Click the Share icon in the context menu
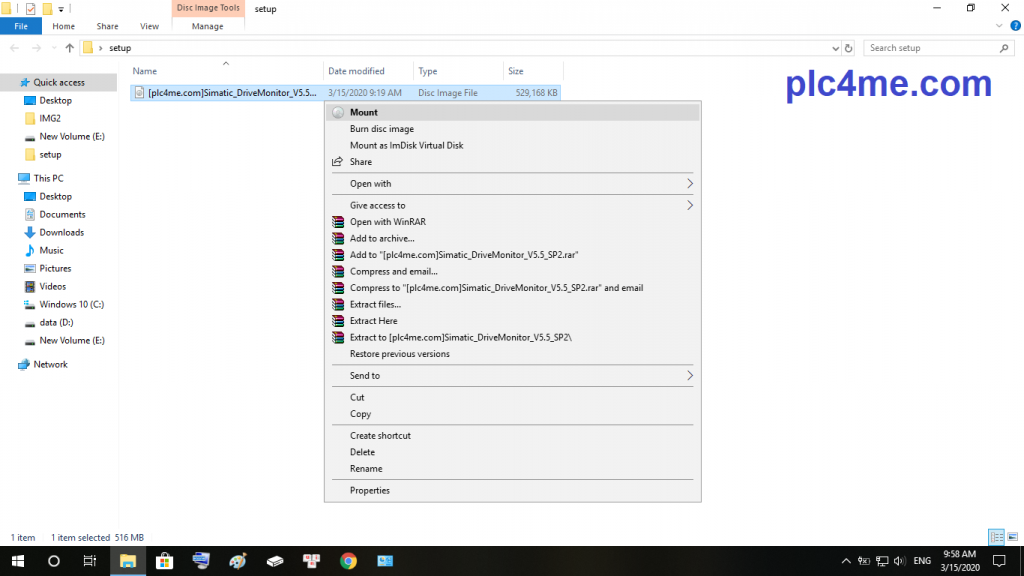 tap(338, 162)
